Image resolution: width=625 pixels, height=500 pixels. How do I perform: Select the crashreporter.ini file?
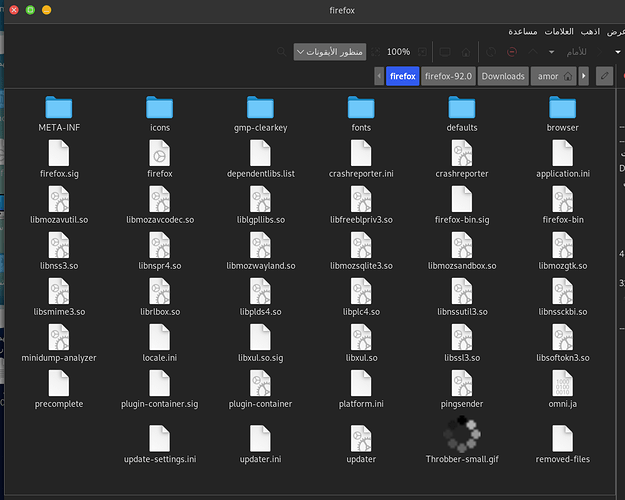tap(361, 154)
